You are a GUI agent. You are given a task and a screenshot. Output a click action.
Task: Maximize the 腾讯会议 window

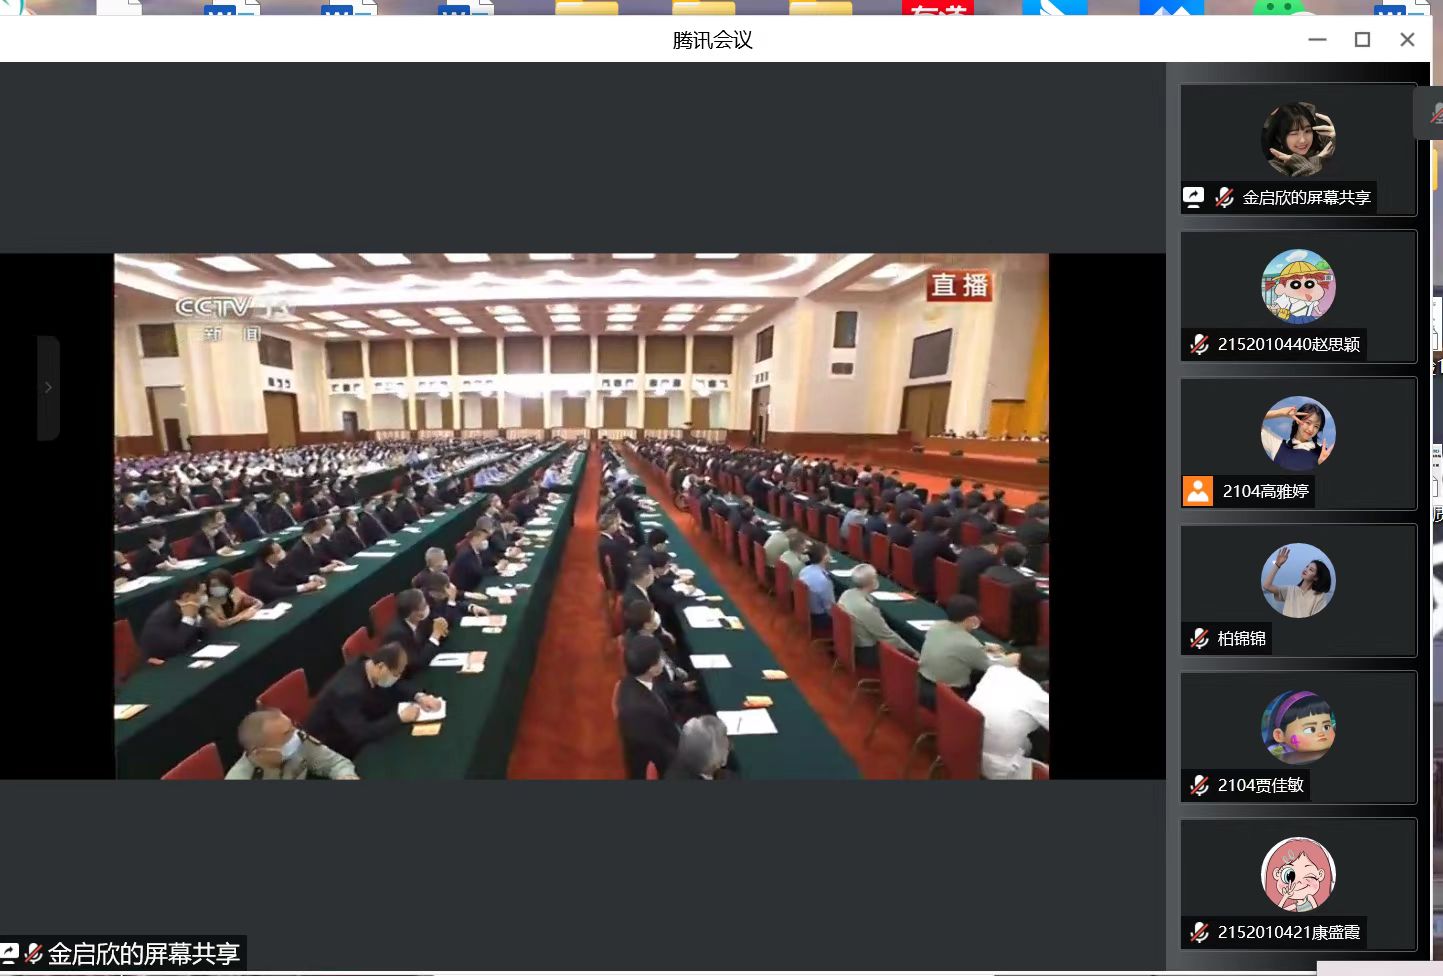(1362, 40)
